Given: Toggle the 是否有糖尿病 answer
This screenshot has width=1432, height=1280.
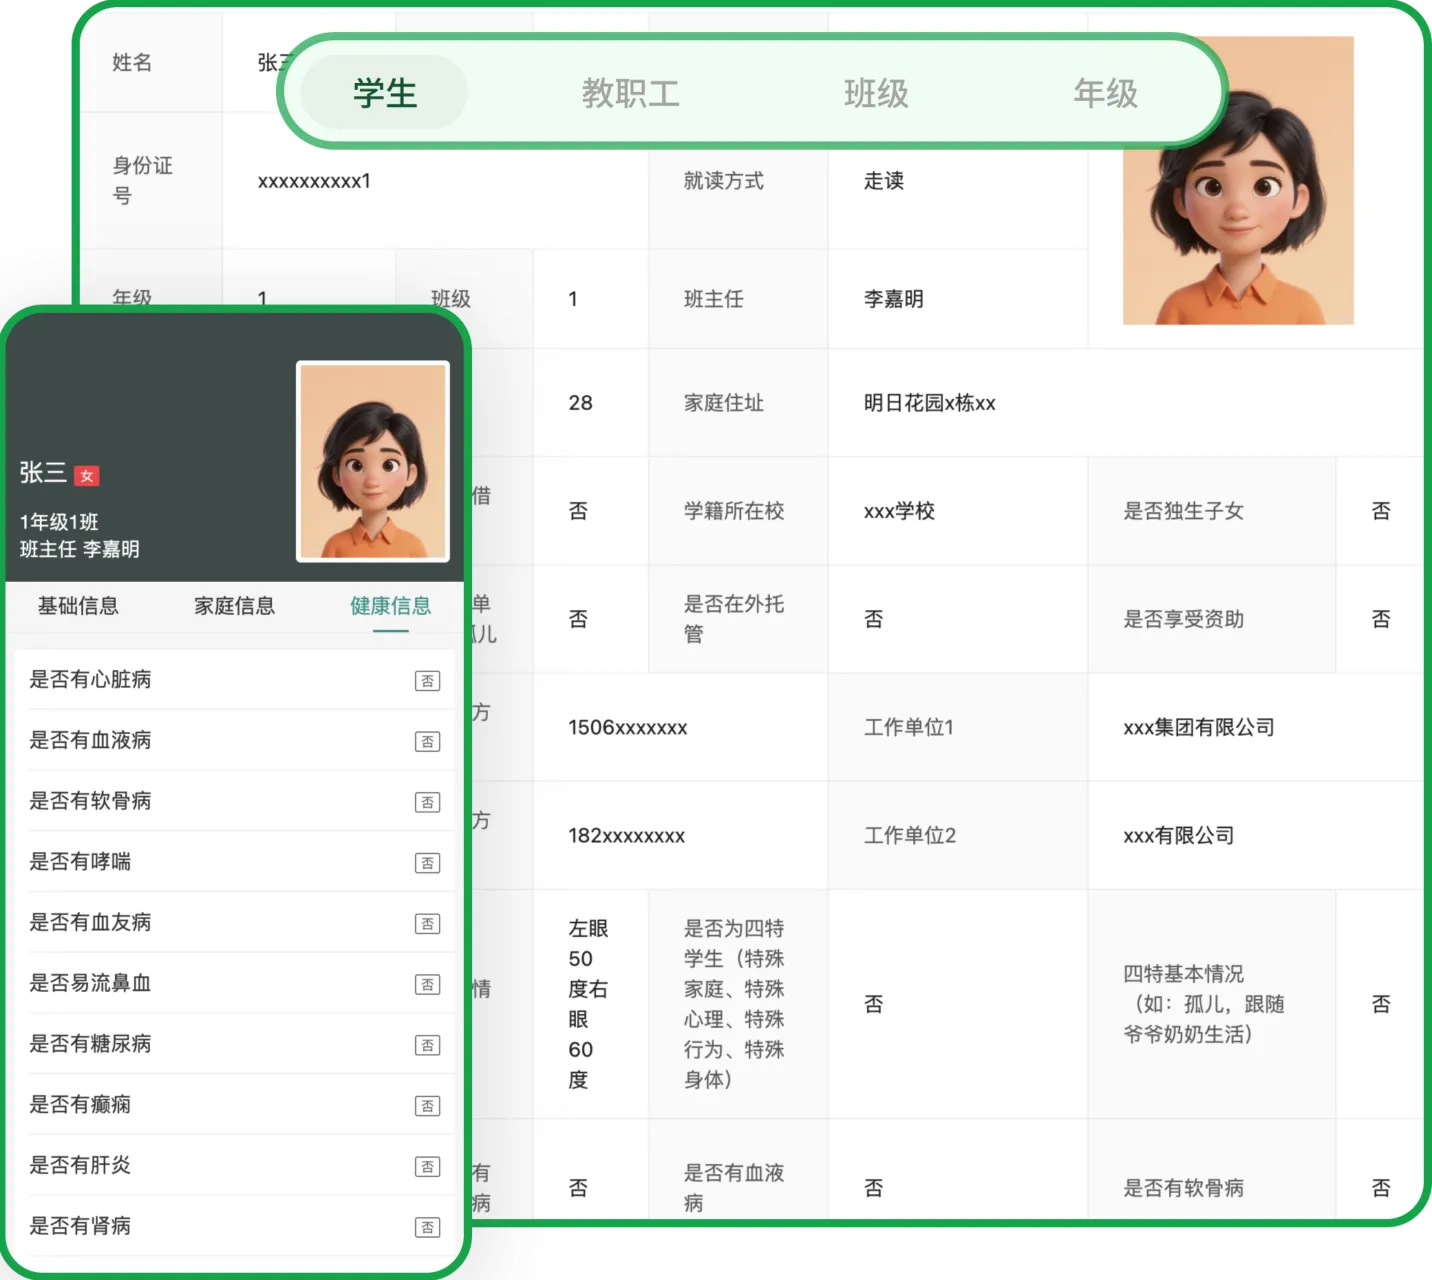Looking at the screenshot, I should (428, 1044).
